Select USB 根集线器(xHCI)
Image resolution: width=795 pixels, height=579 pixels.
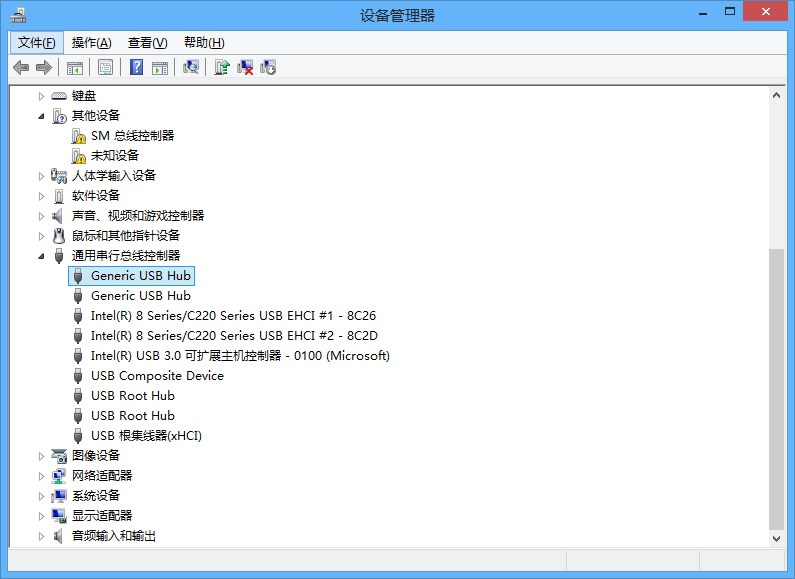pyautogui.click(x=146, y=436)
